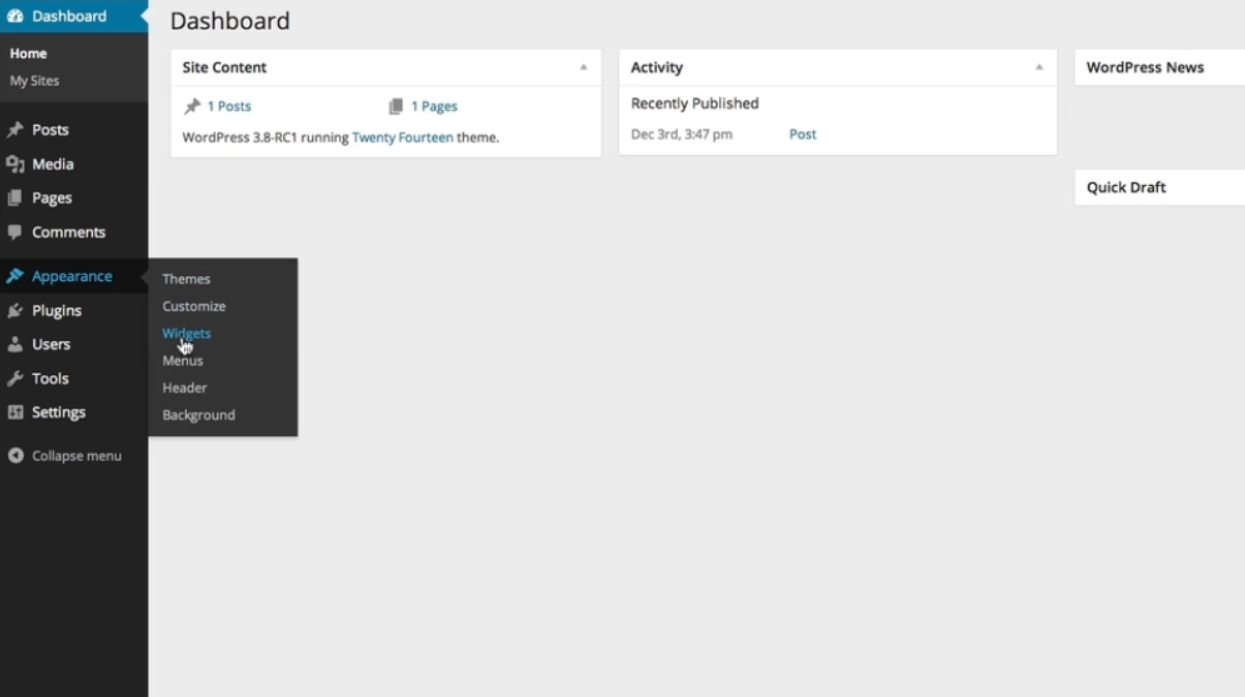This screenshot has height=697, width=1245.
Task: Click the Recently Published heading
Action: coord(695,103)
